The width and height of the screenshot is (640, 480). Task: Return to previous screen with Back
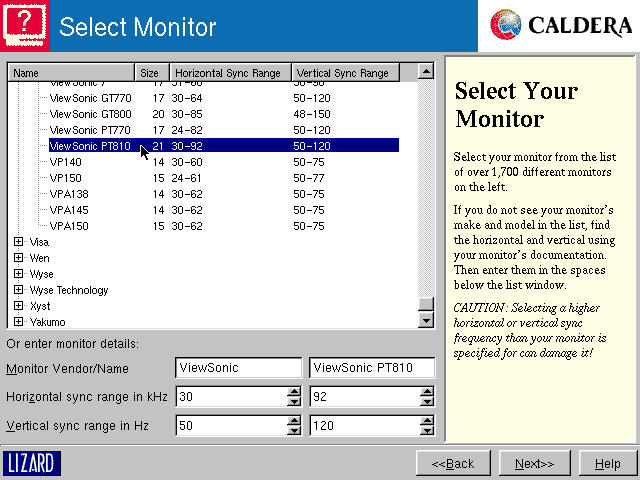[453, 464]
